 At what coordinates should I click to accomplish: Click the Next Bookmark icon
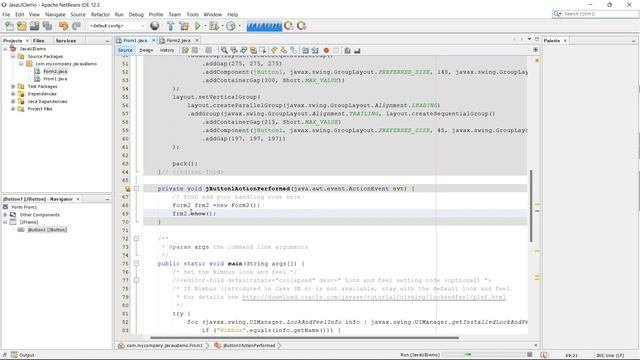pyautogui.click(x=284, y=51)
